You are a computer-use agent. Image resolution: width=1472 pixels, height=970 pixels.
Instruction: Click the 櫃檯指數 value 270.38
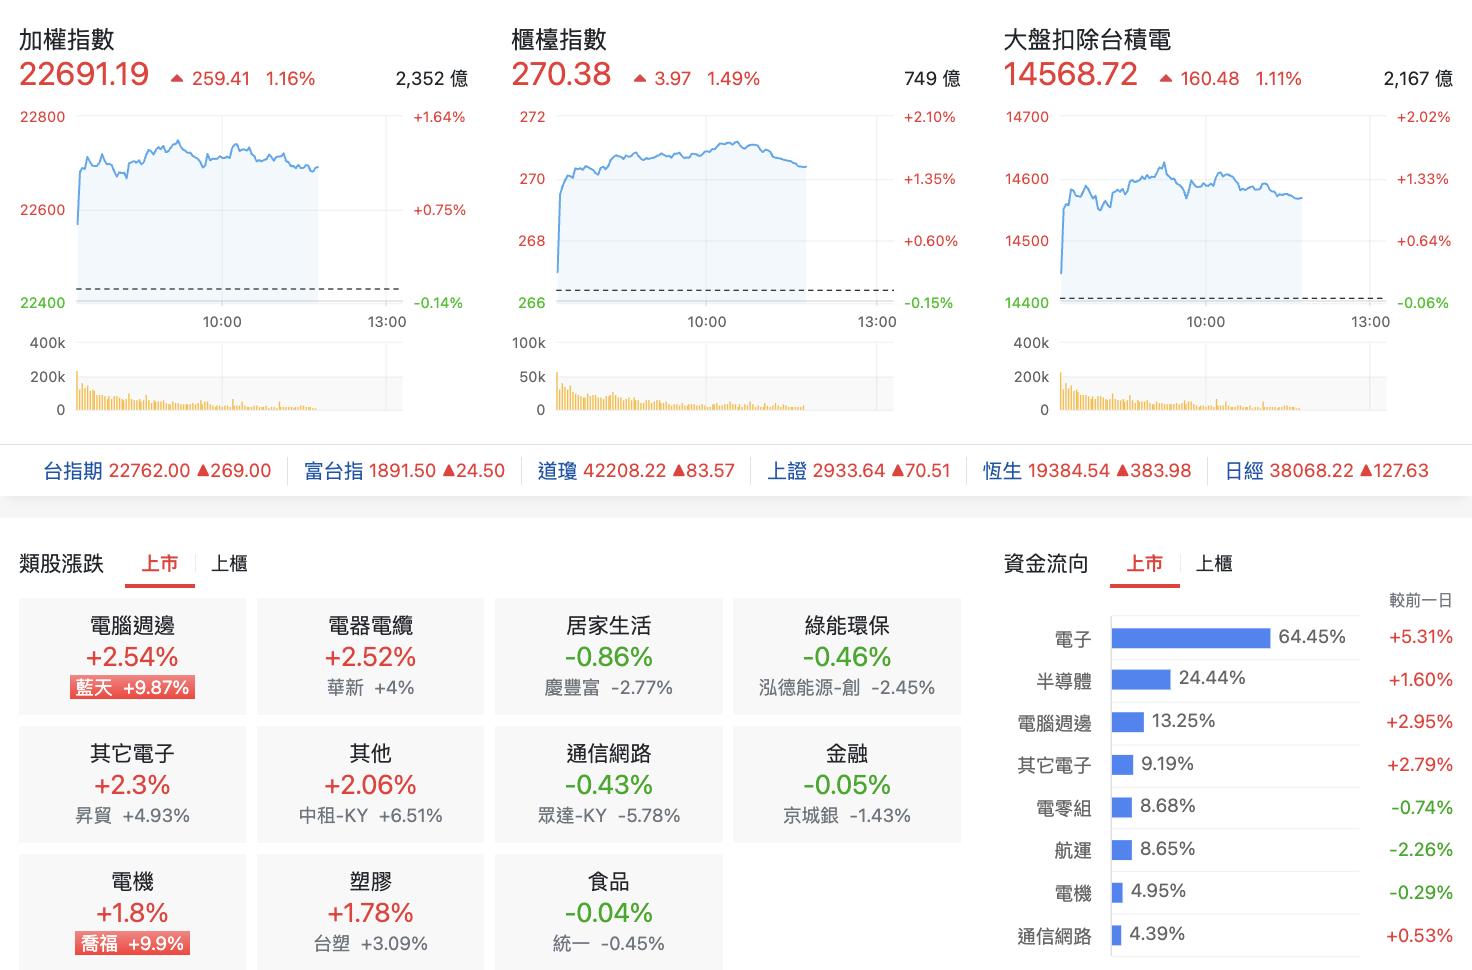[x=561, y=74]
